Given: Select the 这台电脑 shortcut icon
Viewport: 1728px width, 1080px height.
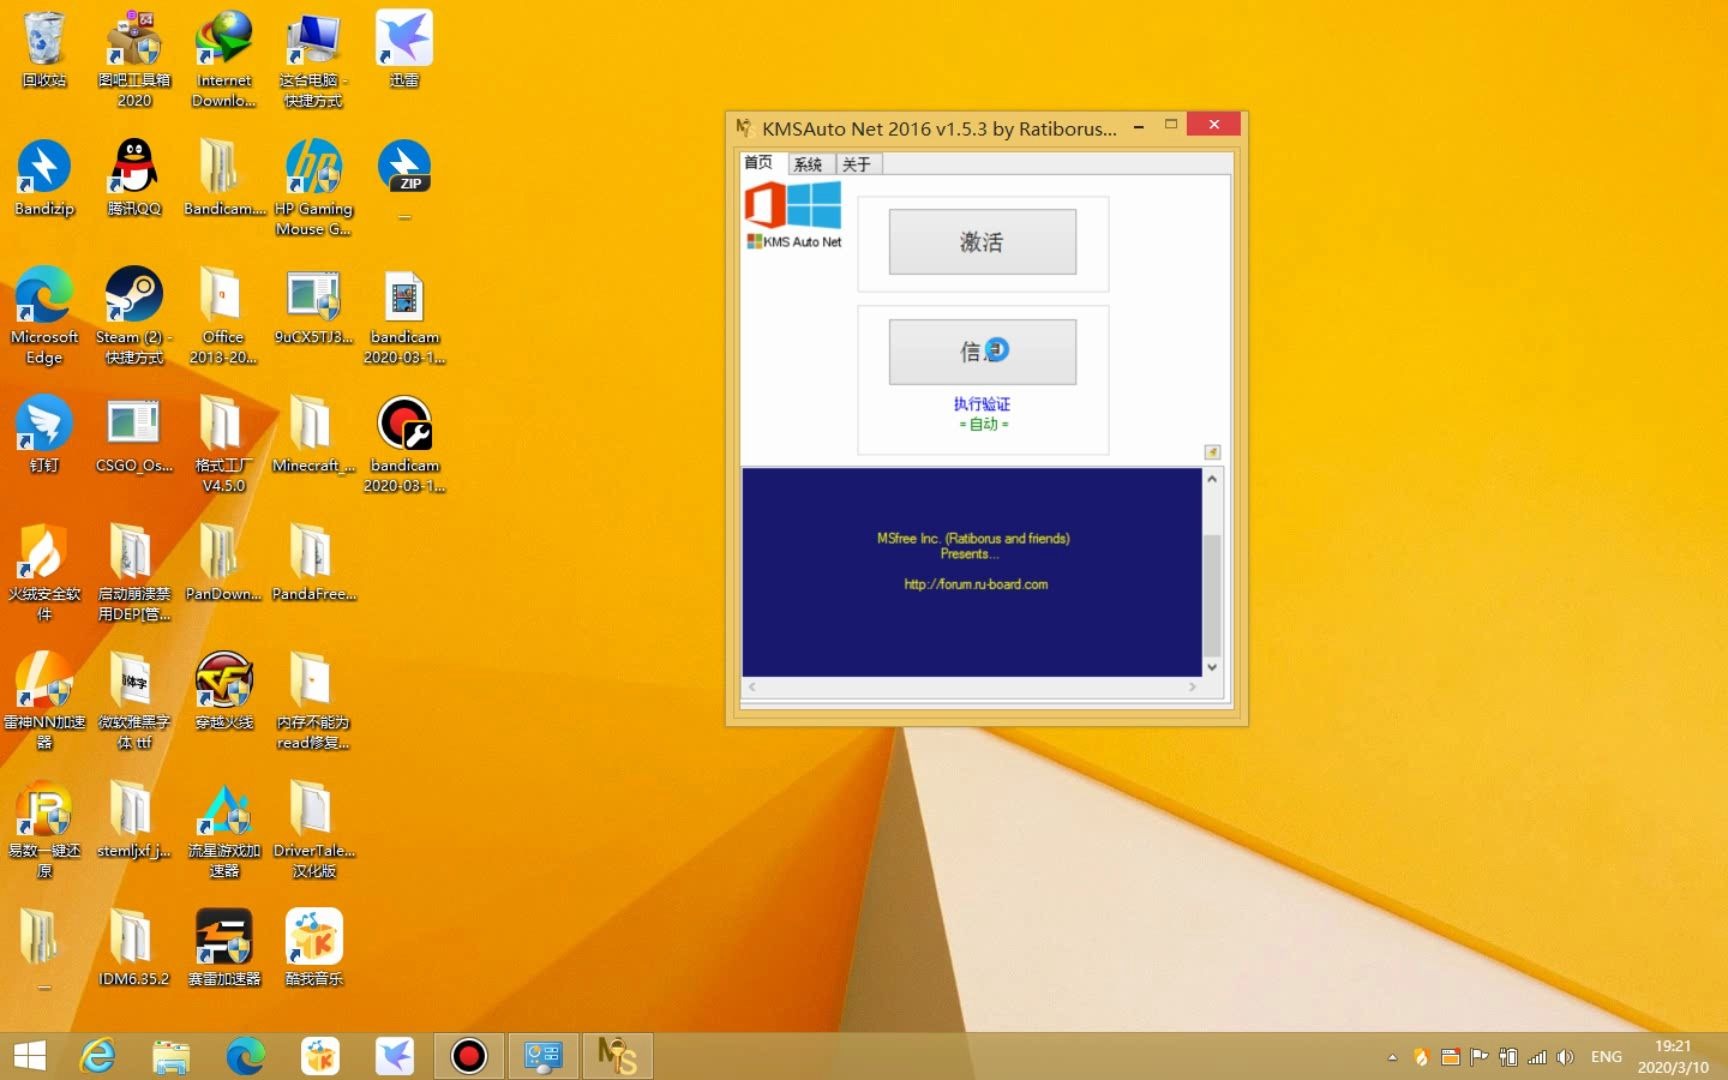Looking at the screenshot, I should (x=313, y=59).
